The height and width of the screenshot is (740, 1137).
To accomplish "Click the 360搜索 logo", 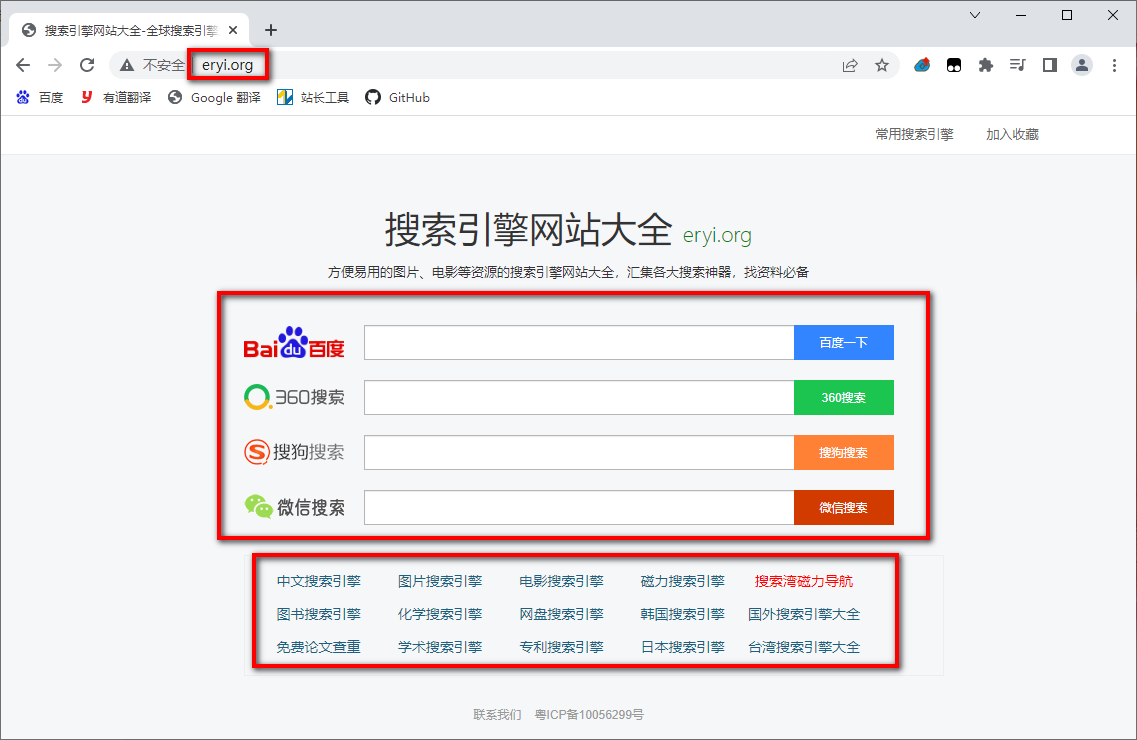I will click(x=294, y=397).
